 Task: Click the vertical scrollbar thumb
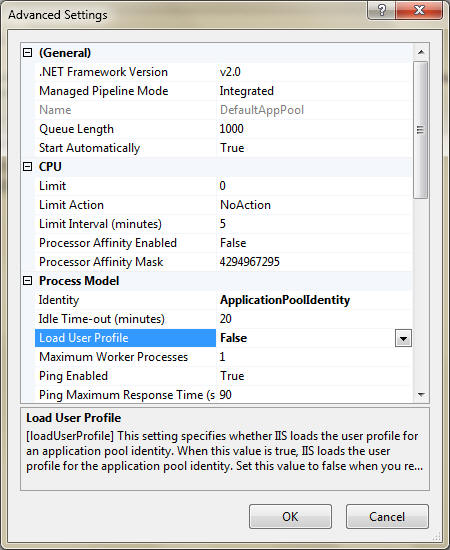[x=421, y=130]
